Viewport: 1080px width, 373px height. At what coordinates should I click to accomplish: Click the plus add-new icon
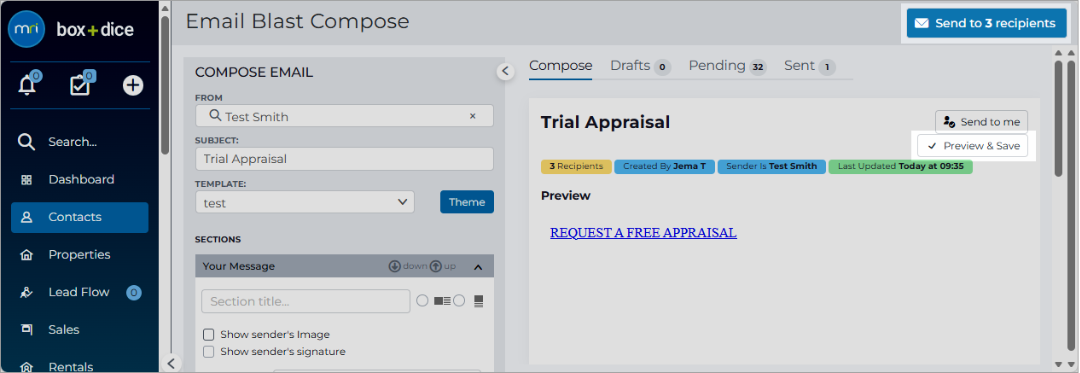pos(133,85)
